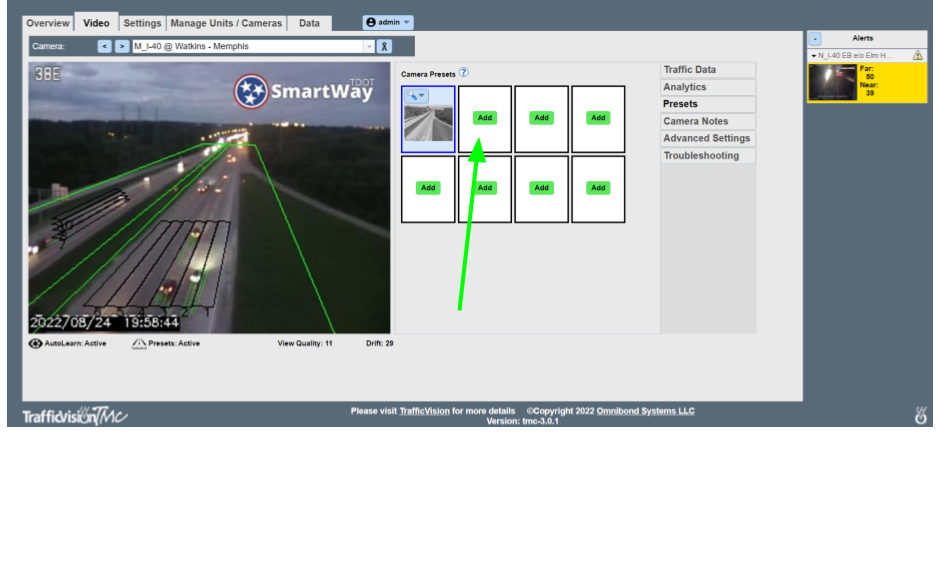Click the live camera video feed
This screenshot has height=572, width=940.
209,198
